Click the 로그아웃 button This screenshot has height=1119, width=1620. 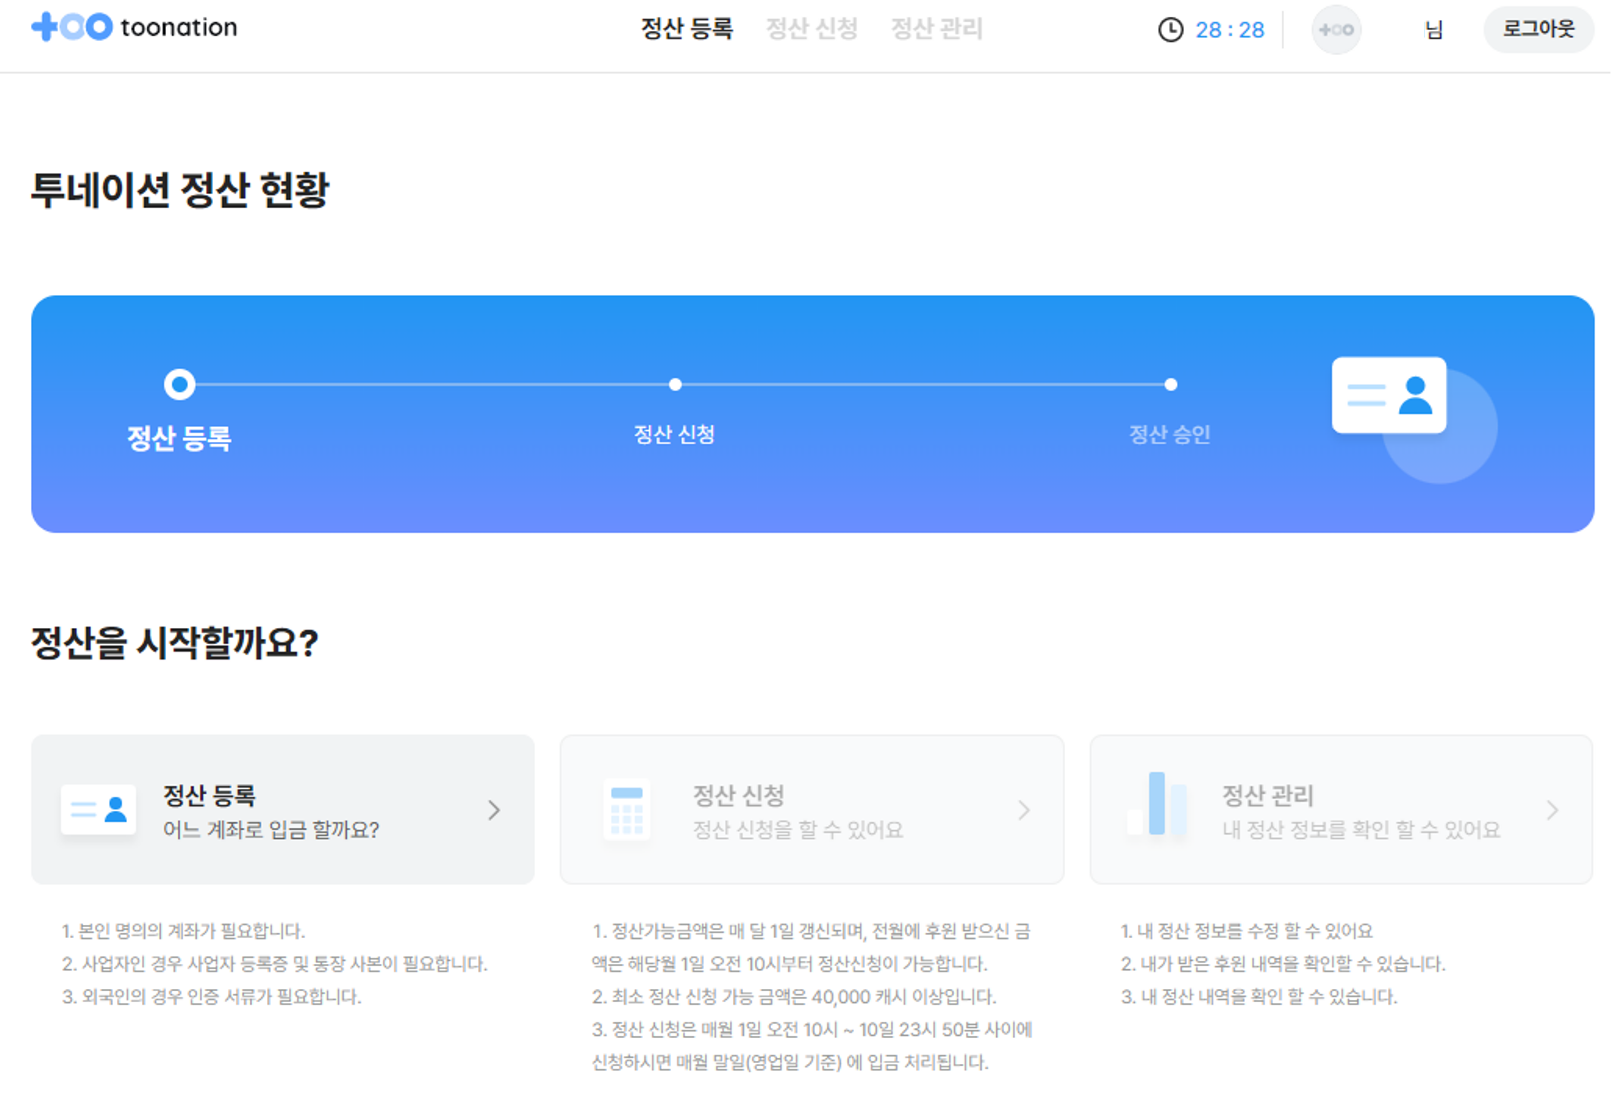tap(1538, 29)
